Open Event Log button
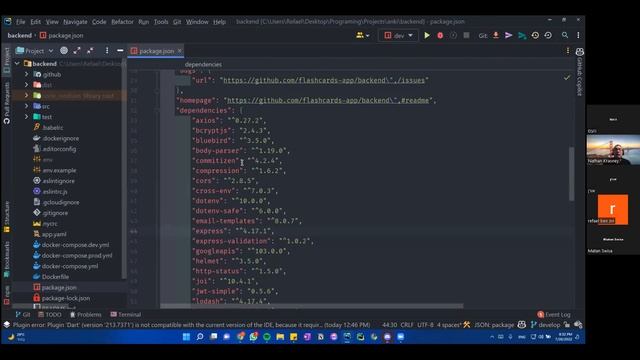 tap(554, 315)
